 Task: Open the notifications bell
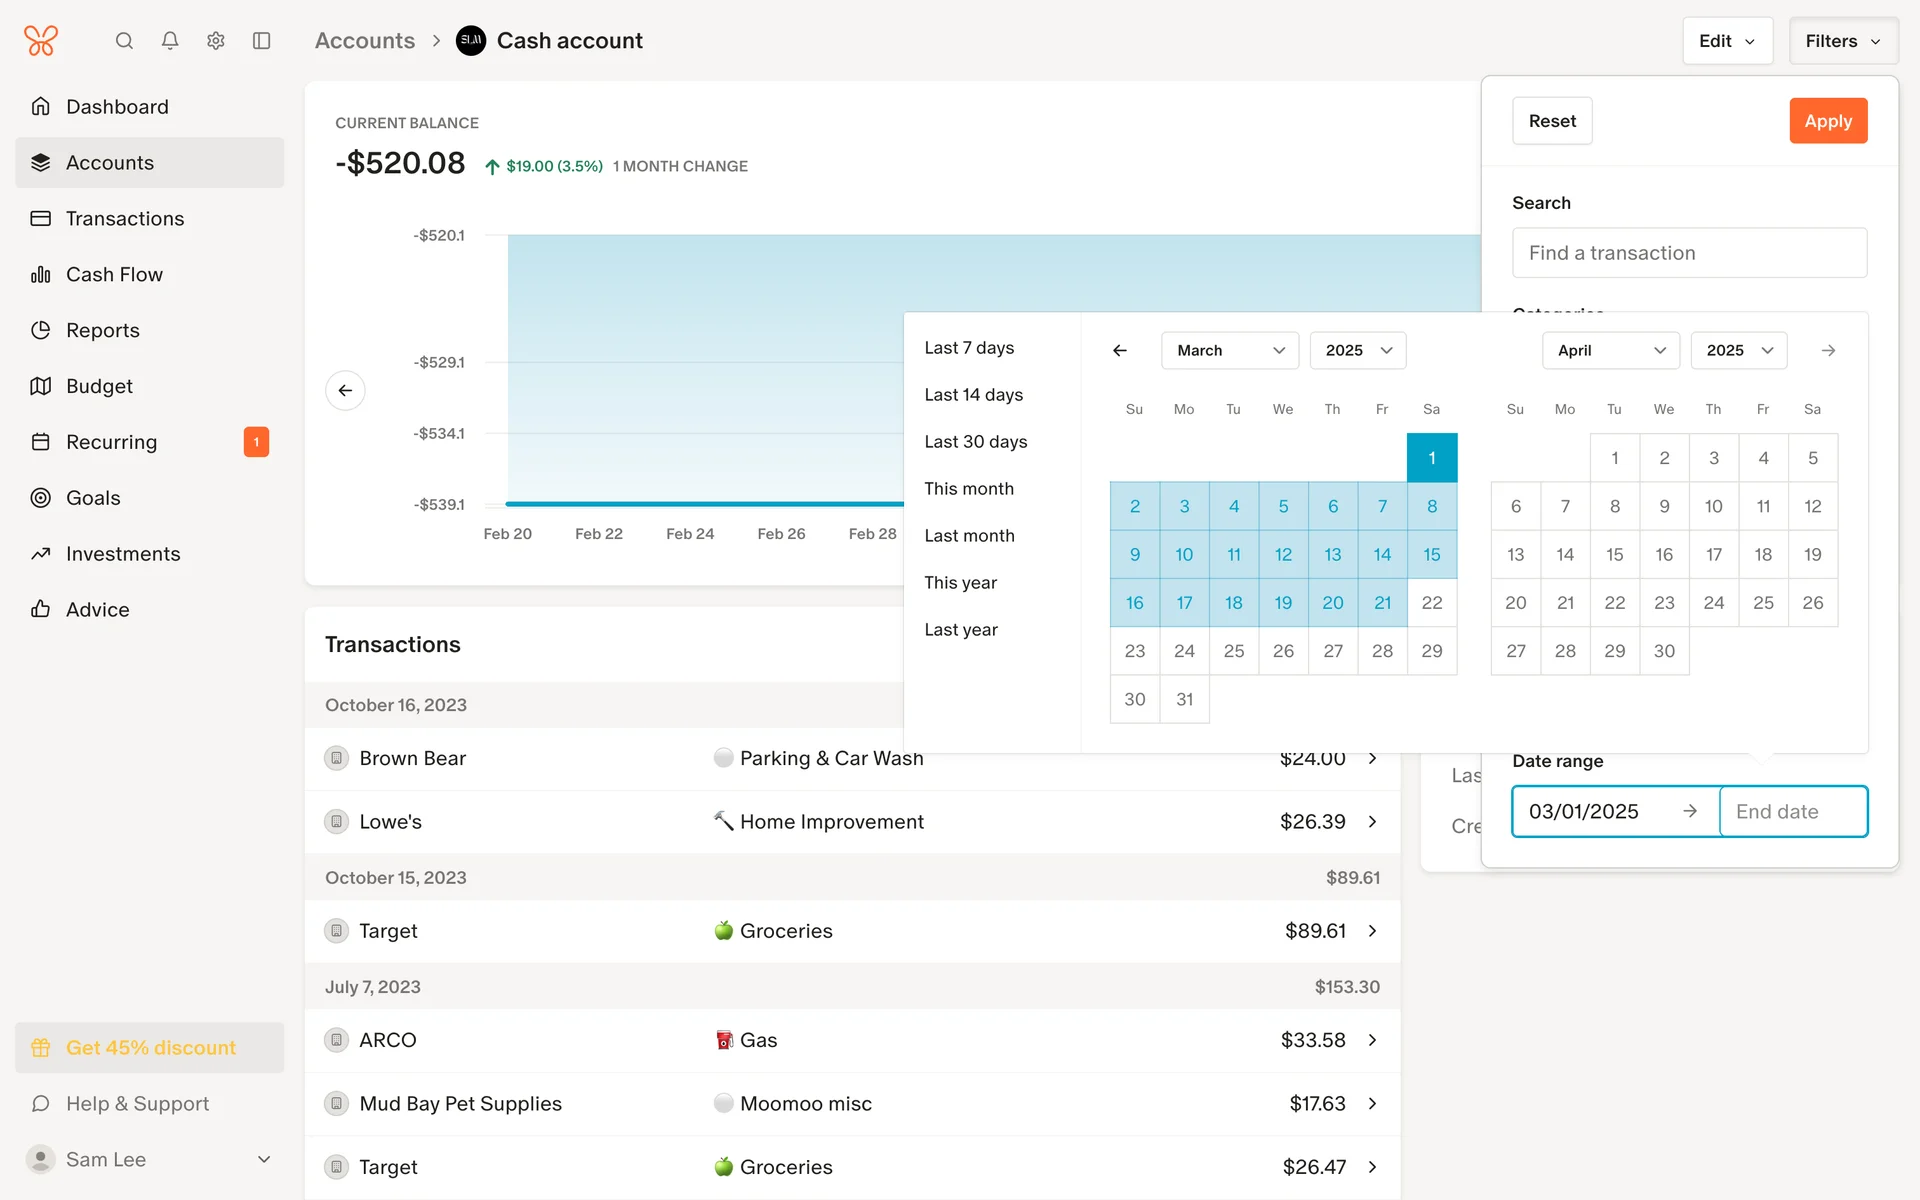click(x=170, y=41)
